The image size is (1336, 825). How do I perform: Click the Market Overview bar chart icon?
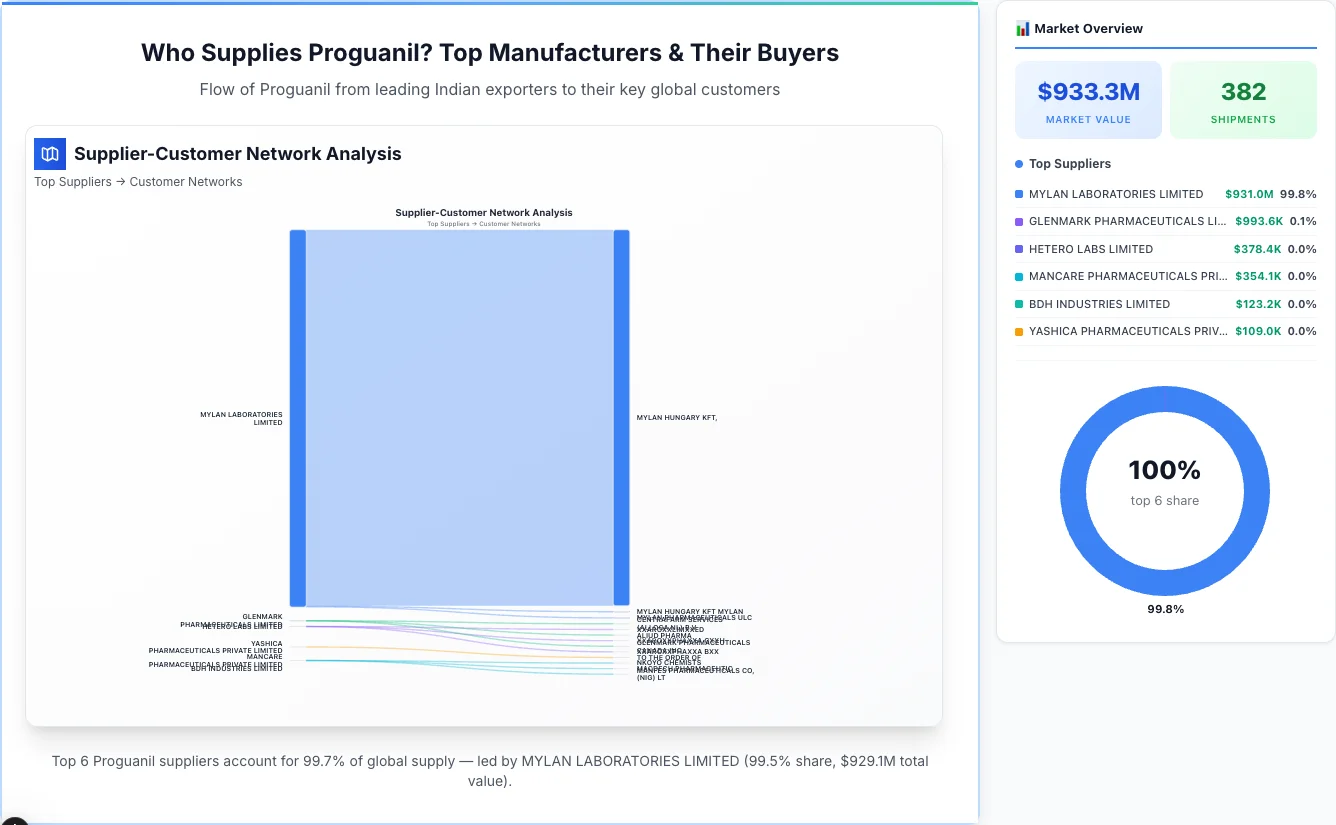click(1021, 28)
